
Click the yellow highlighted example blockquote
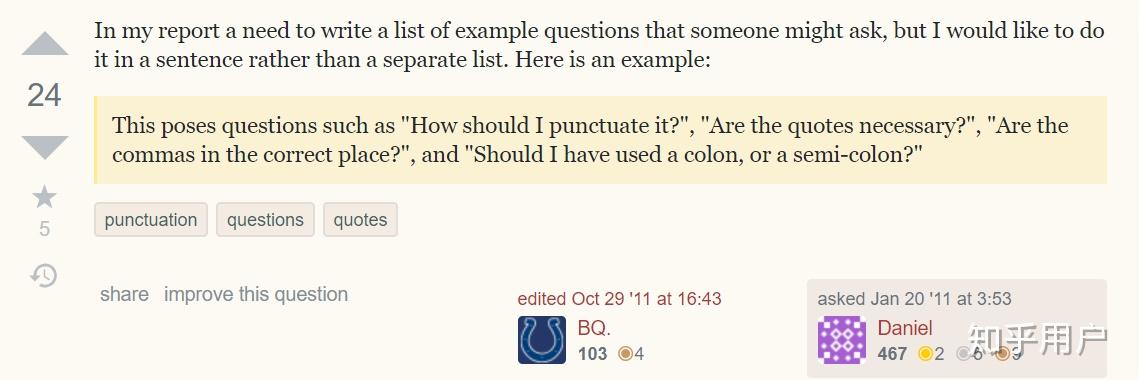[600, 140]
